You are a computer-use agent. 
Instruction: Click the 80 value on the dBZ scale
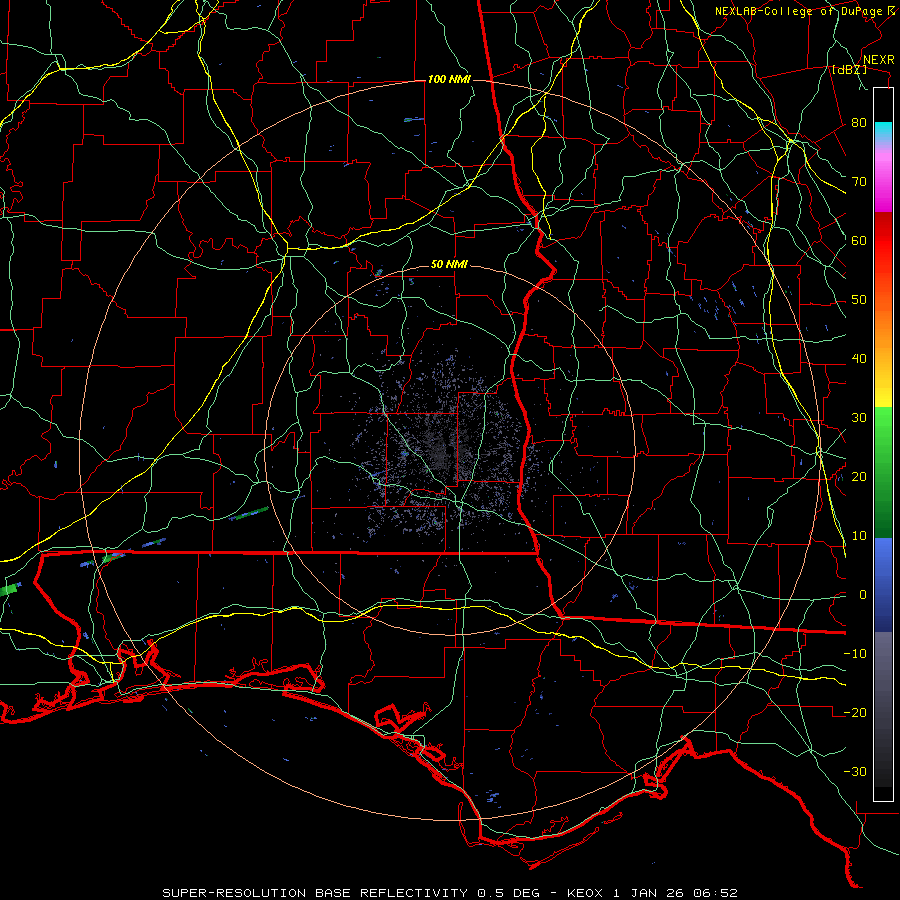tap(859, 122)
